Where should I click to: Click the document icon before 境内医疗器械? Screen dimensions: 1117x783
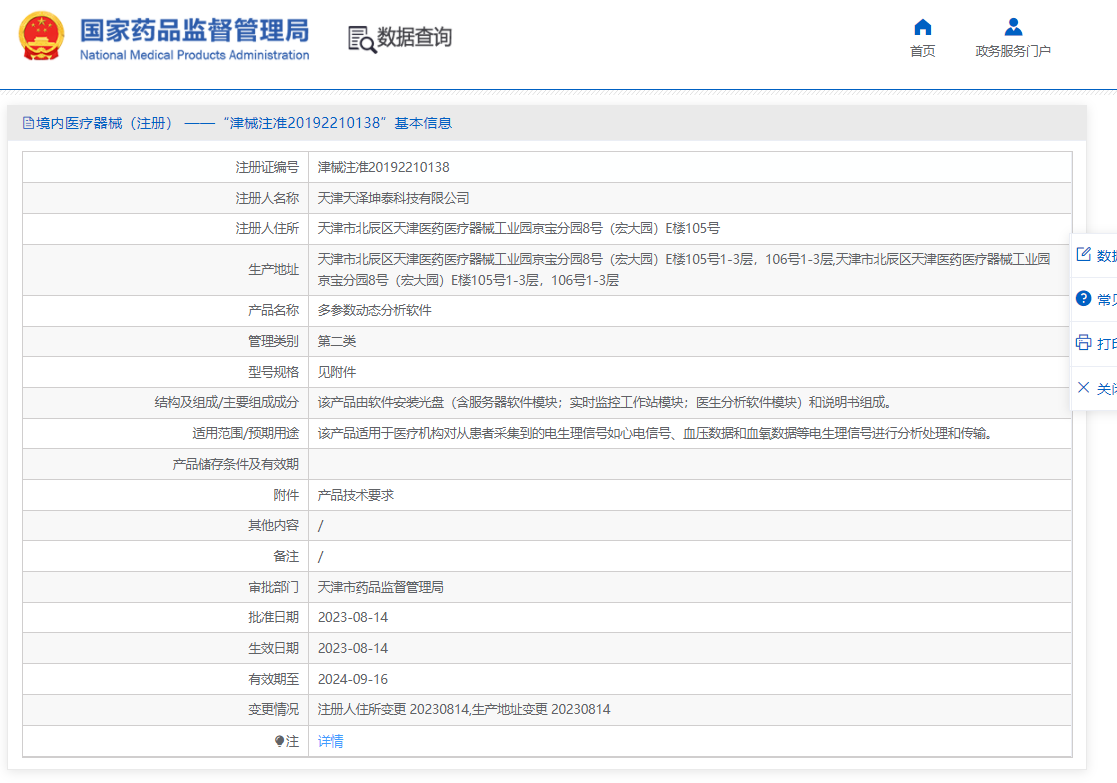pos(28,123)
